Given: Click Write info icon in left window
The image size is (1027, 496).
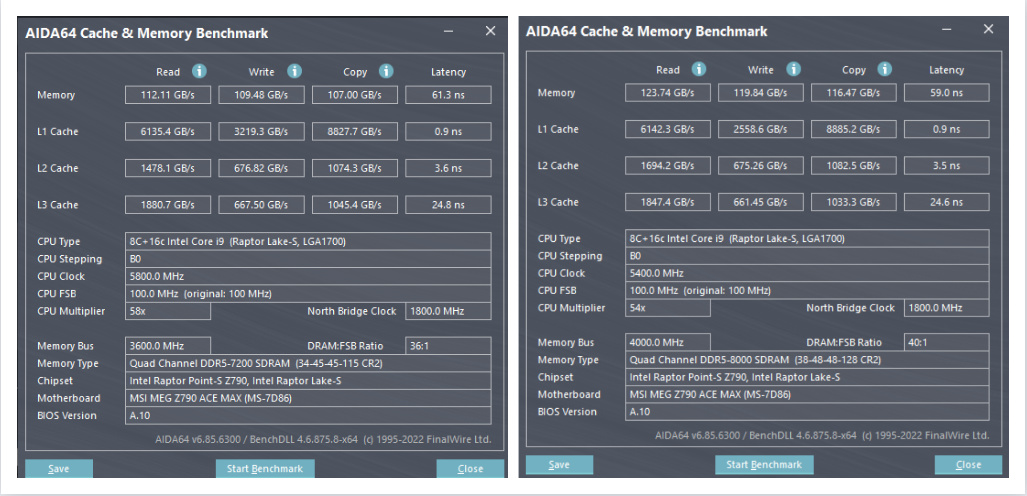Looking at the screenshot, I should (294, 71).
